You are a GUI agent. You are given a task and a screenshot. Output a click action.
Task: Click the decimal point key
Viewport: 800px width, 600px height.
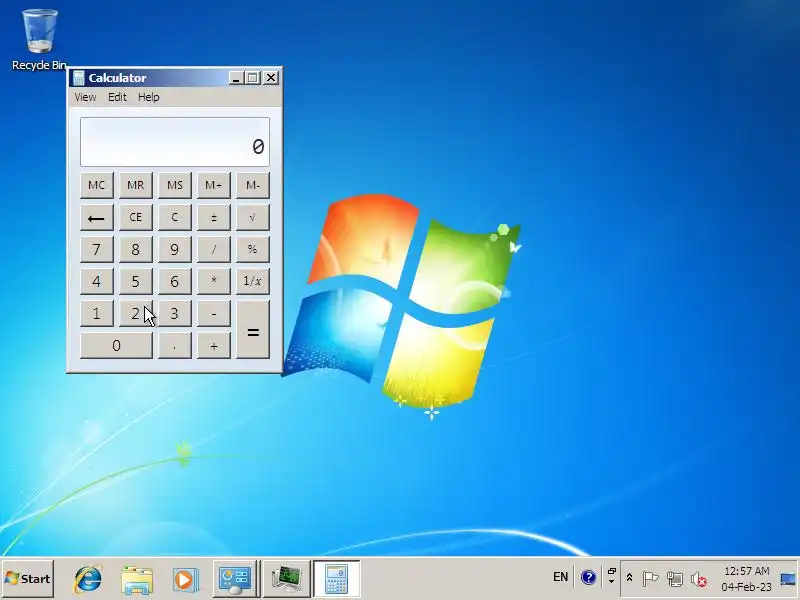coord(174,345)
